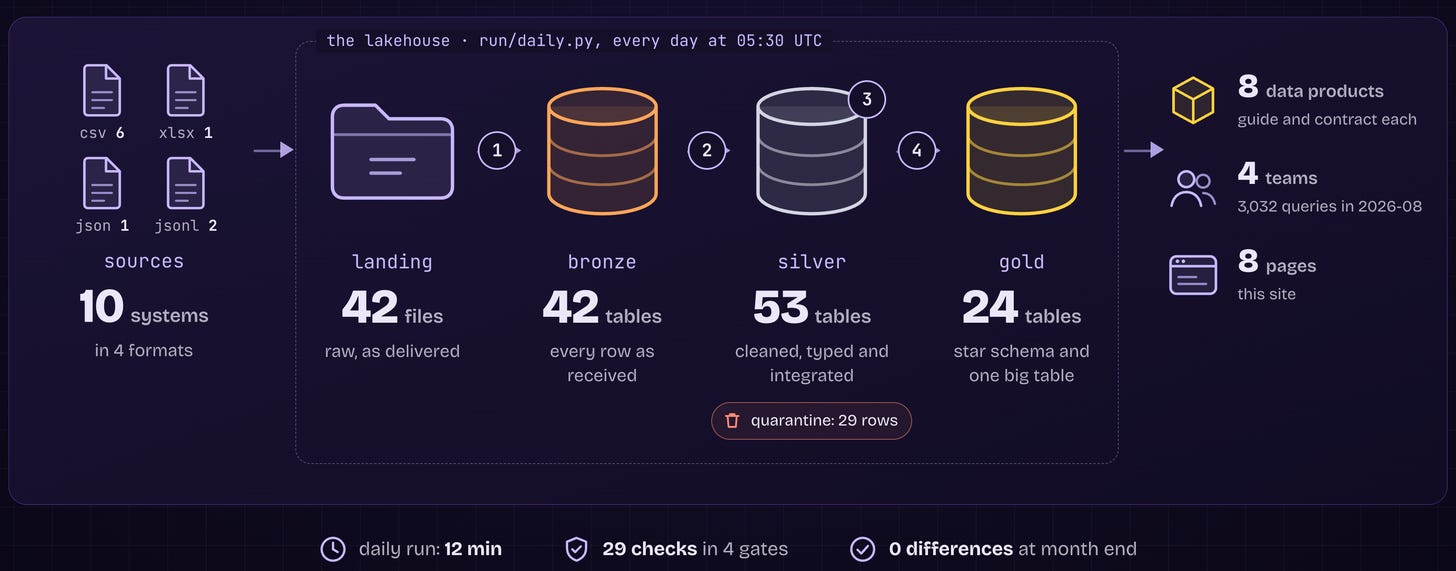Viewport: 1456px width, 571px height.
Task: Click the 'in 4 formats' caption
Action: pyautogui.click(x=144, y=351)
